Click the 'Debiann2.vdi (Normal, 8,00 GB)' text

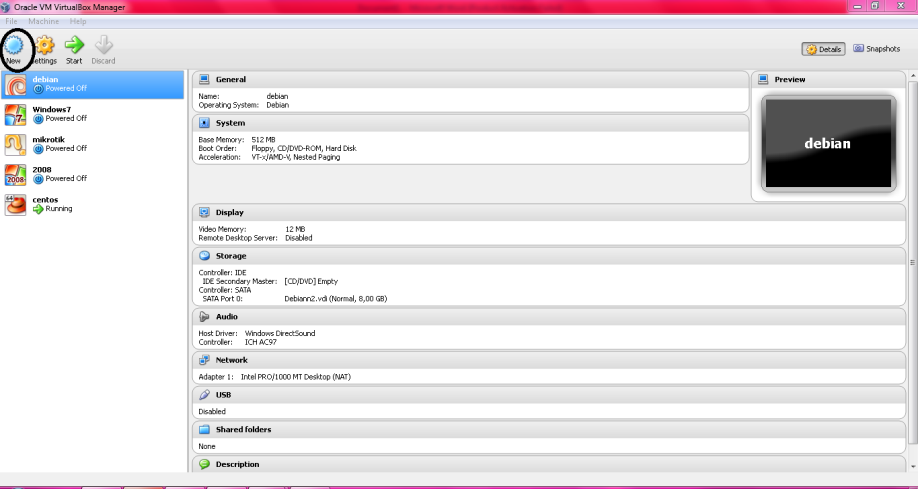click(x=335, y=299)
